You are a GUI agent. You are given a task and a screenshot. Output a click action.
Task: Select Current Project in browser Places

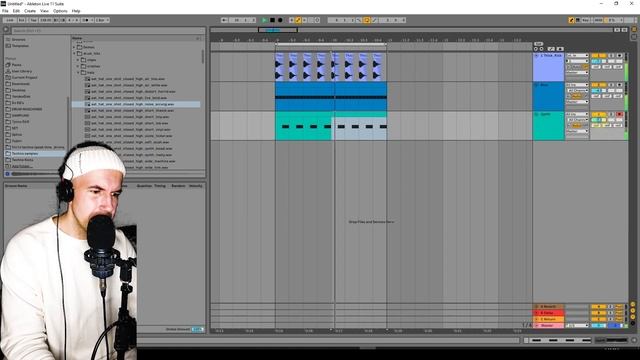click(x=24, y=78)
